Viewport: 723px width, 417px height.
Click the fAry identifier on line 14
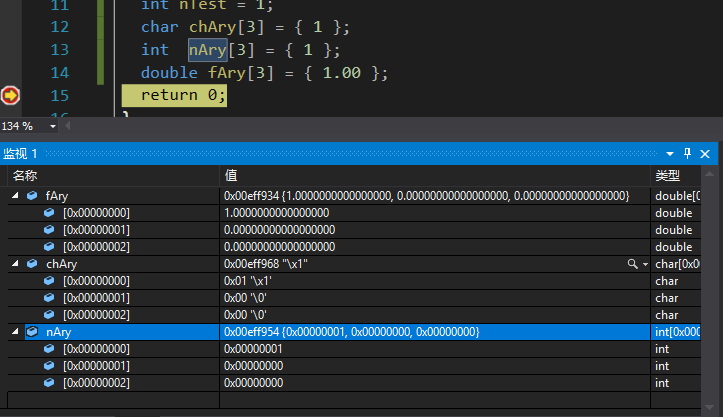pos(227,73)
